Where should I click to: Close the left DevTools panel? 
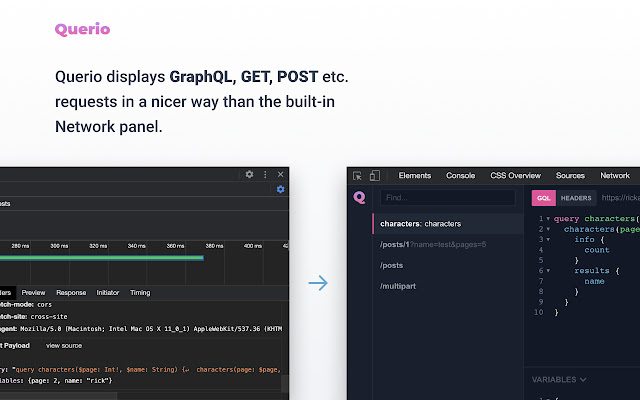280,174
